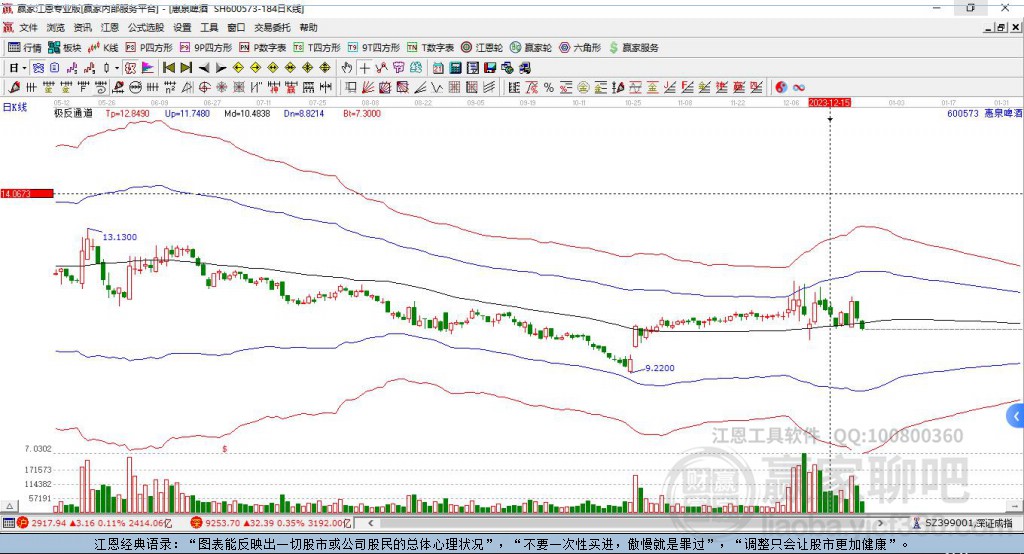The width and height of the screenshot is (1024, 554).
Task: Open the 9P四方形 tool
Action: pyautogui.click(x=206, y=48)
